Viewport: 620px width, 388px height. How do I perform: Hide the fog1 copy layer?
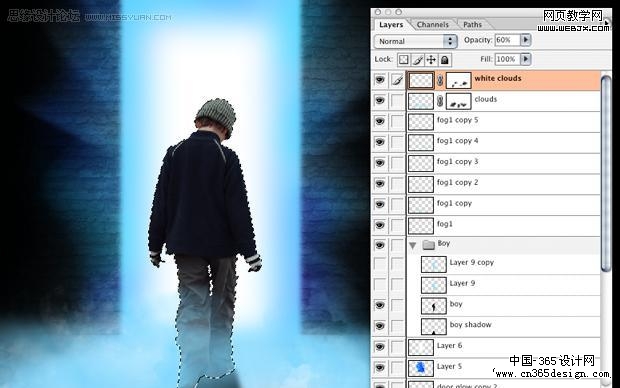point(380,204)
